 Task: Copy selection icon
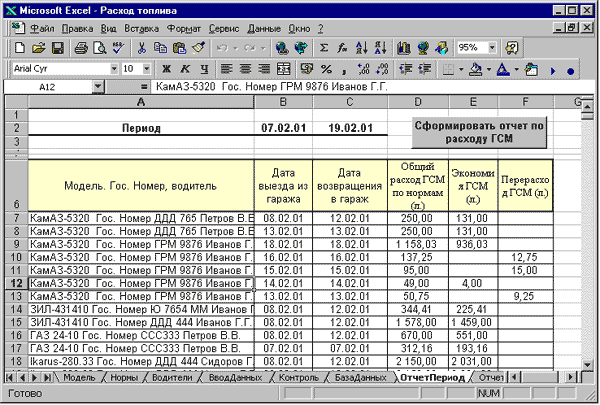(x=160, y=48)
